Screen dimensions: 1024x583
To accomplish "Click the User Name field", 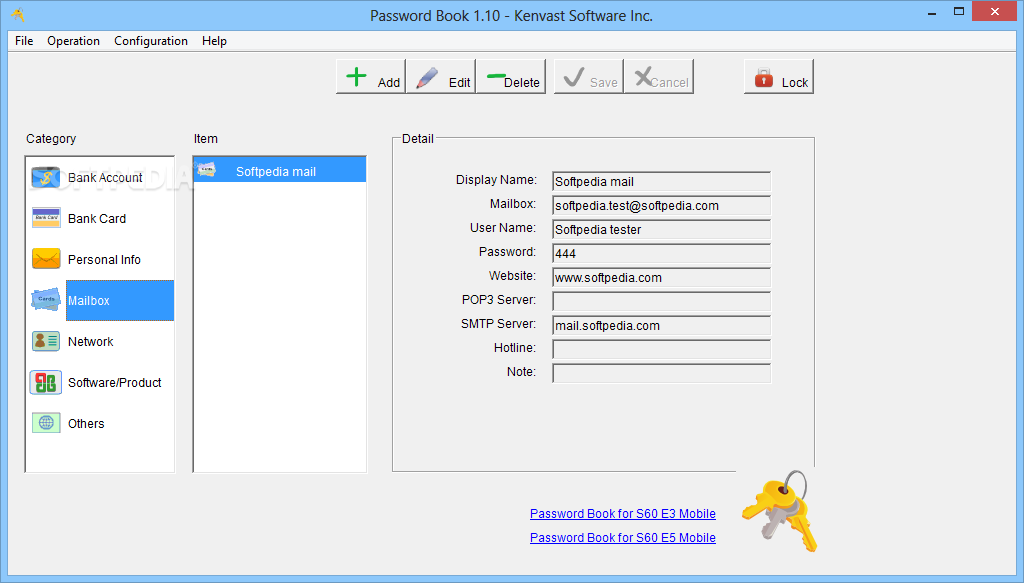I will click(x=661, y=230).
